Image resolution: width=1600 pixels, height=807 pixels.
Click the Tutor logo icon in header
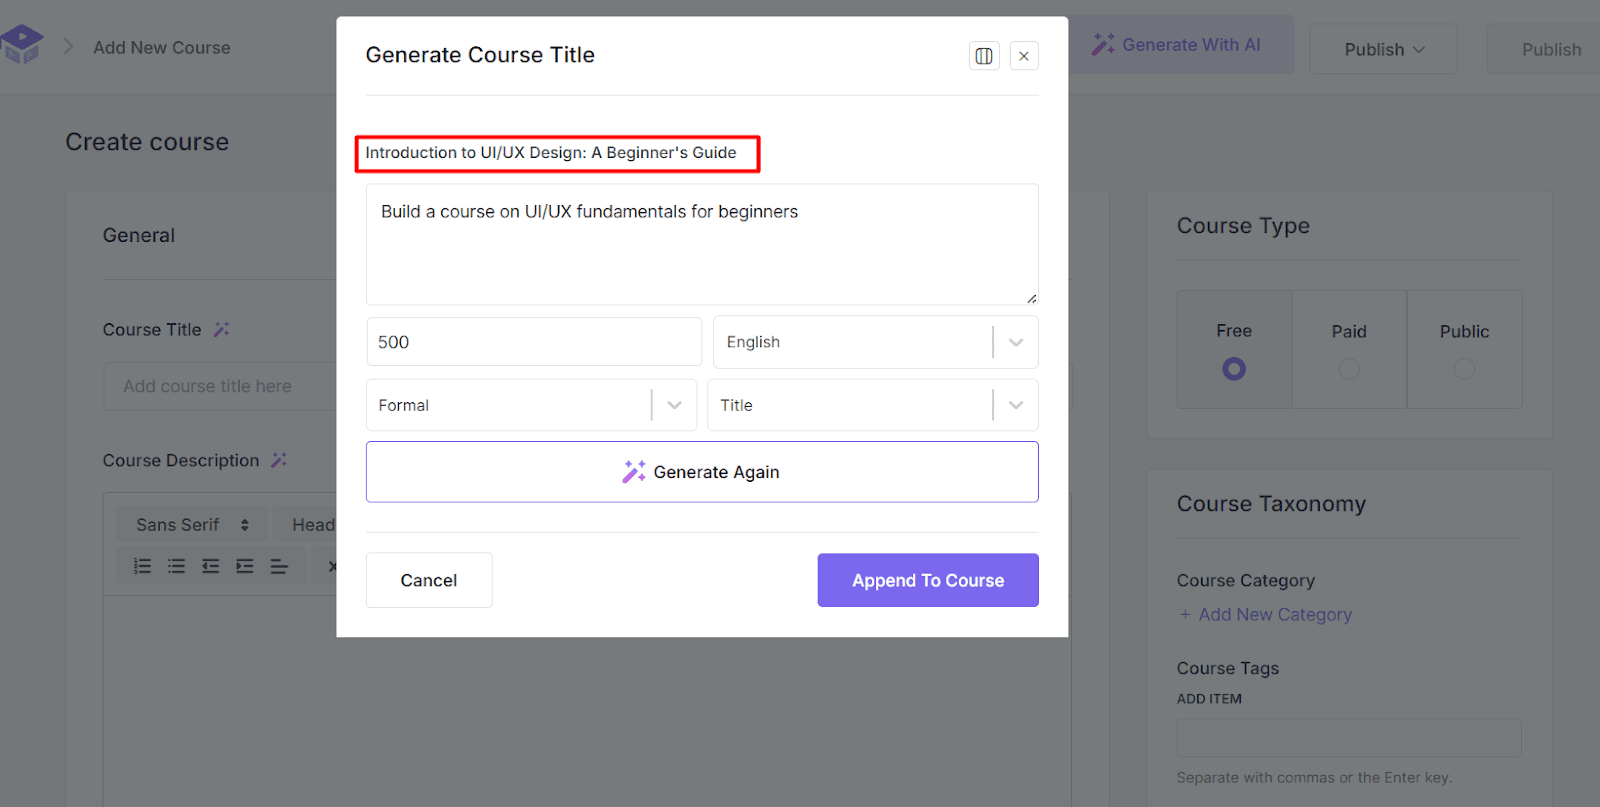21,45
